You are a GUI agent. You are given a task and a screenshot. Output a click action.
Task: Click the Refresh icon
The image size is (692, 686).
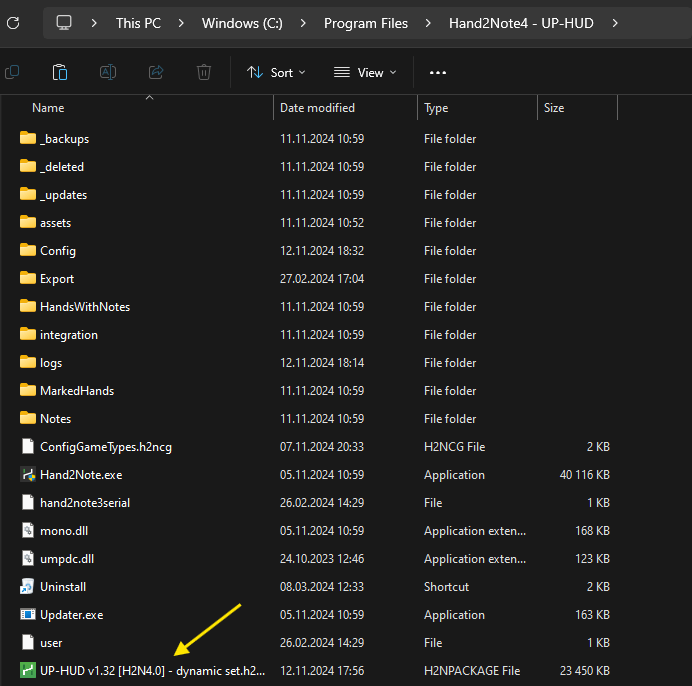point(13,23)
